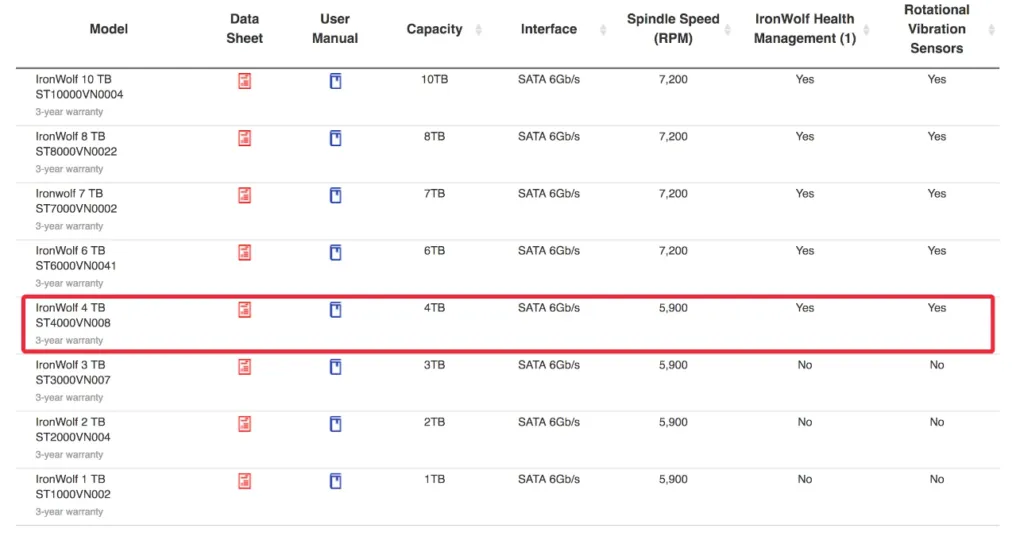Click the Data Sheet column header
The height and width of the screenshot is (536, 1024).
pyautogui.click(x=244, y=29)
